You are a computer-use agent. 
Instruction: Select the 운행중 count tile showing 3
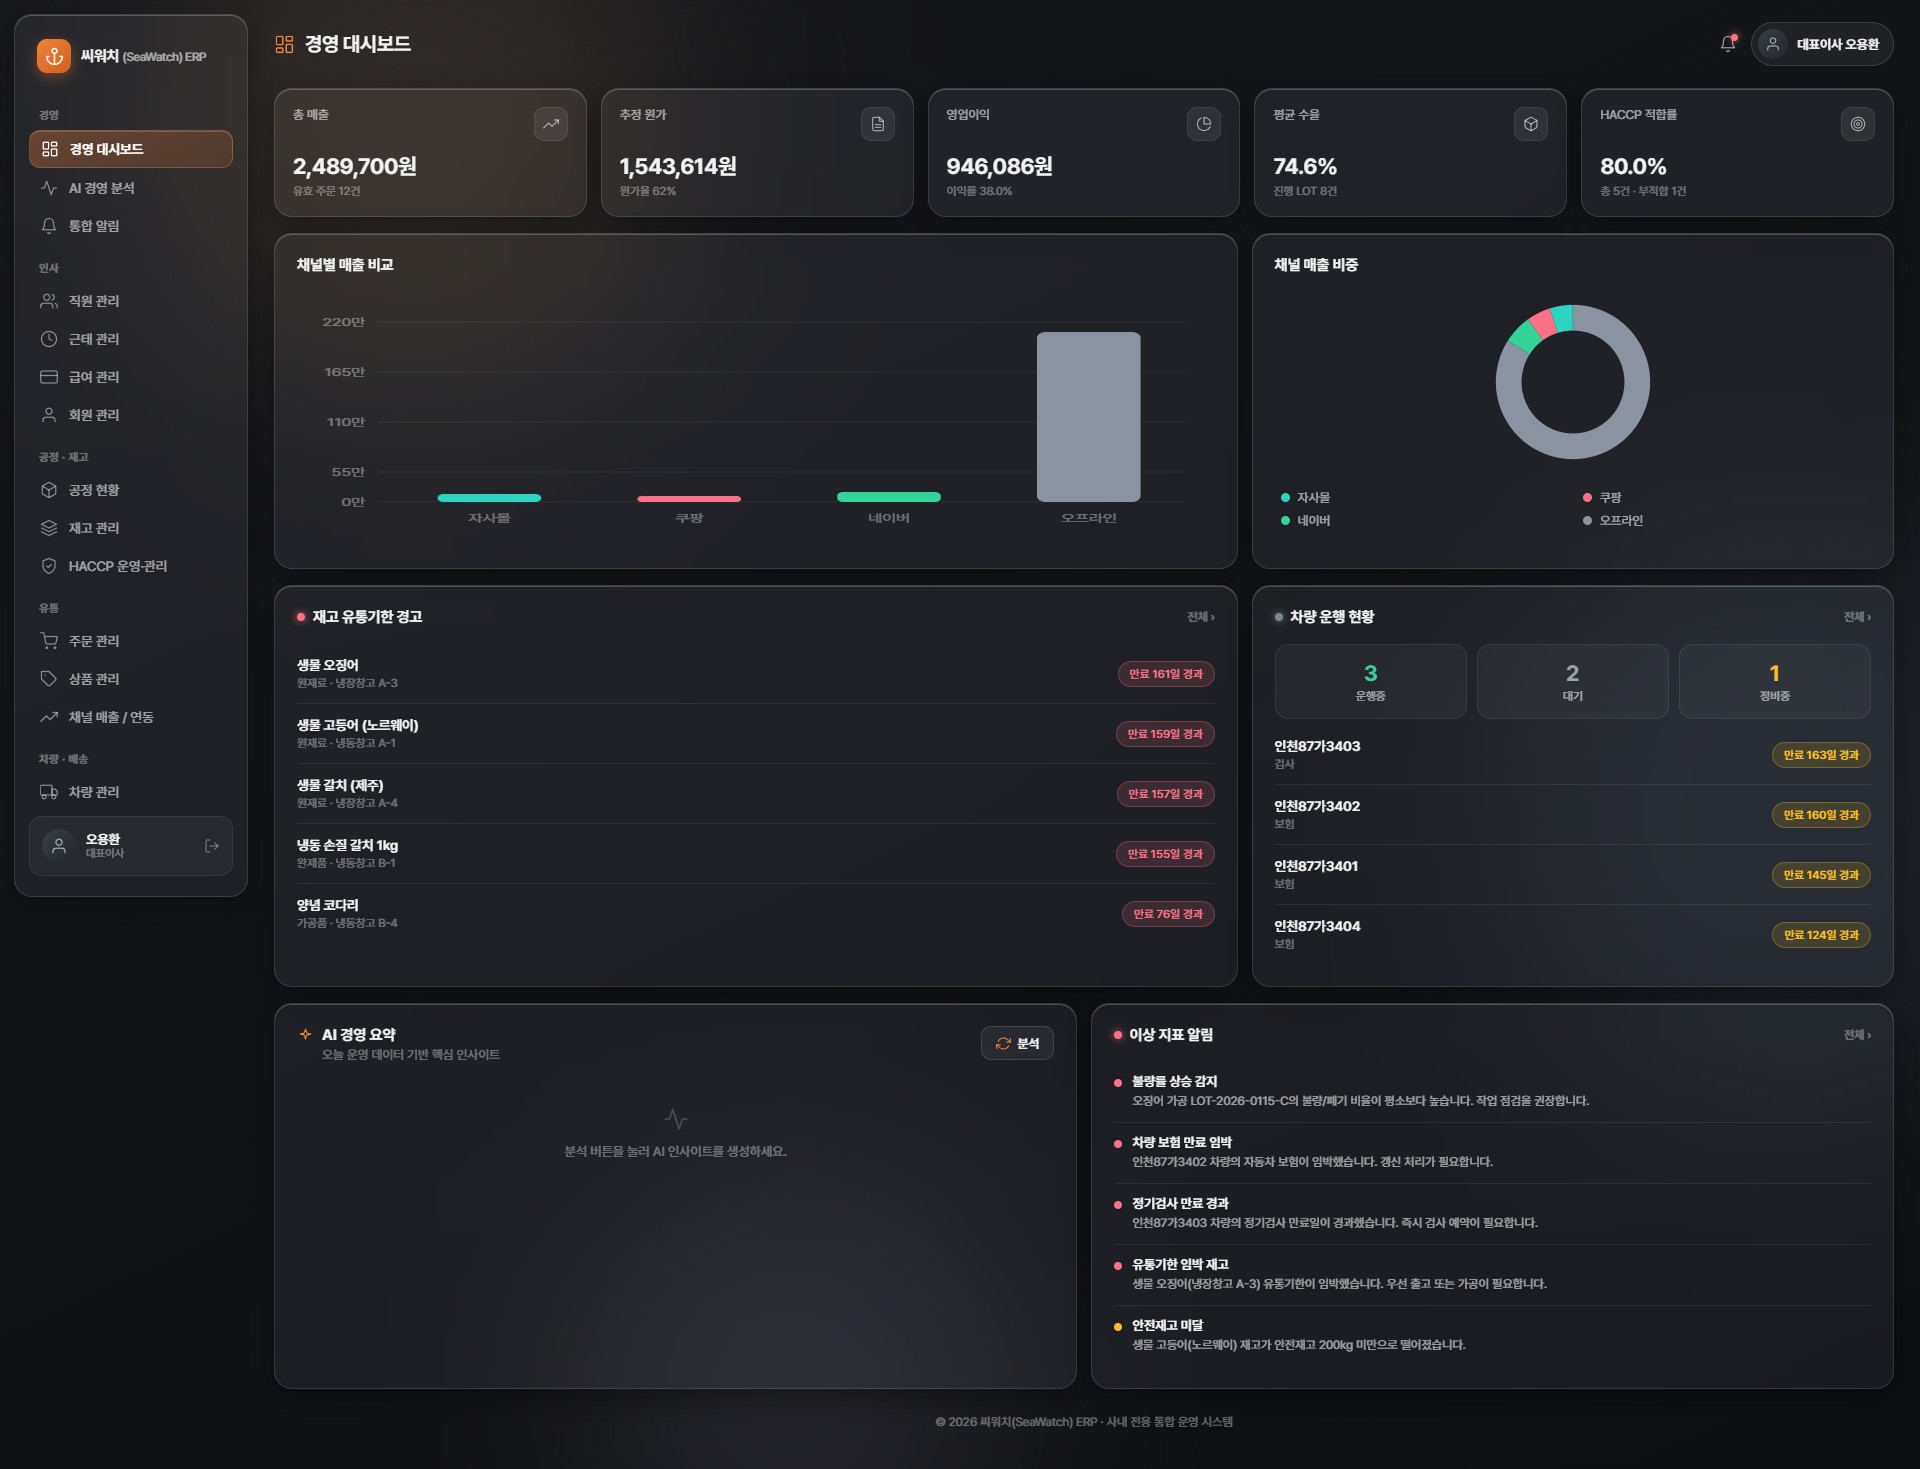pos(1370,681)
